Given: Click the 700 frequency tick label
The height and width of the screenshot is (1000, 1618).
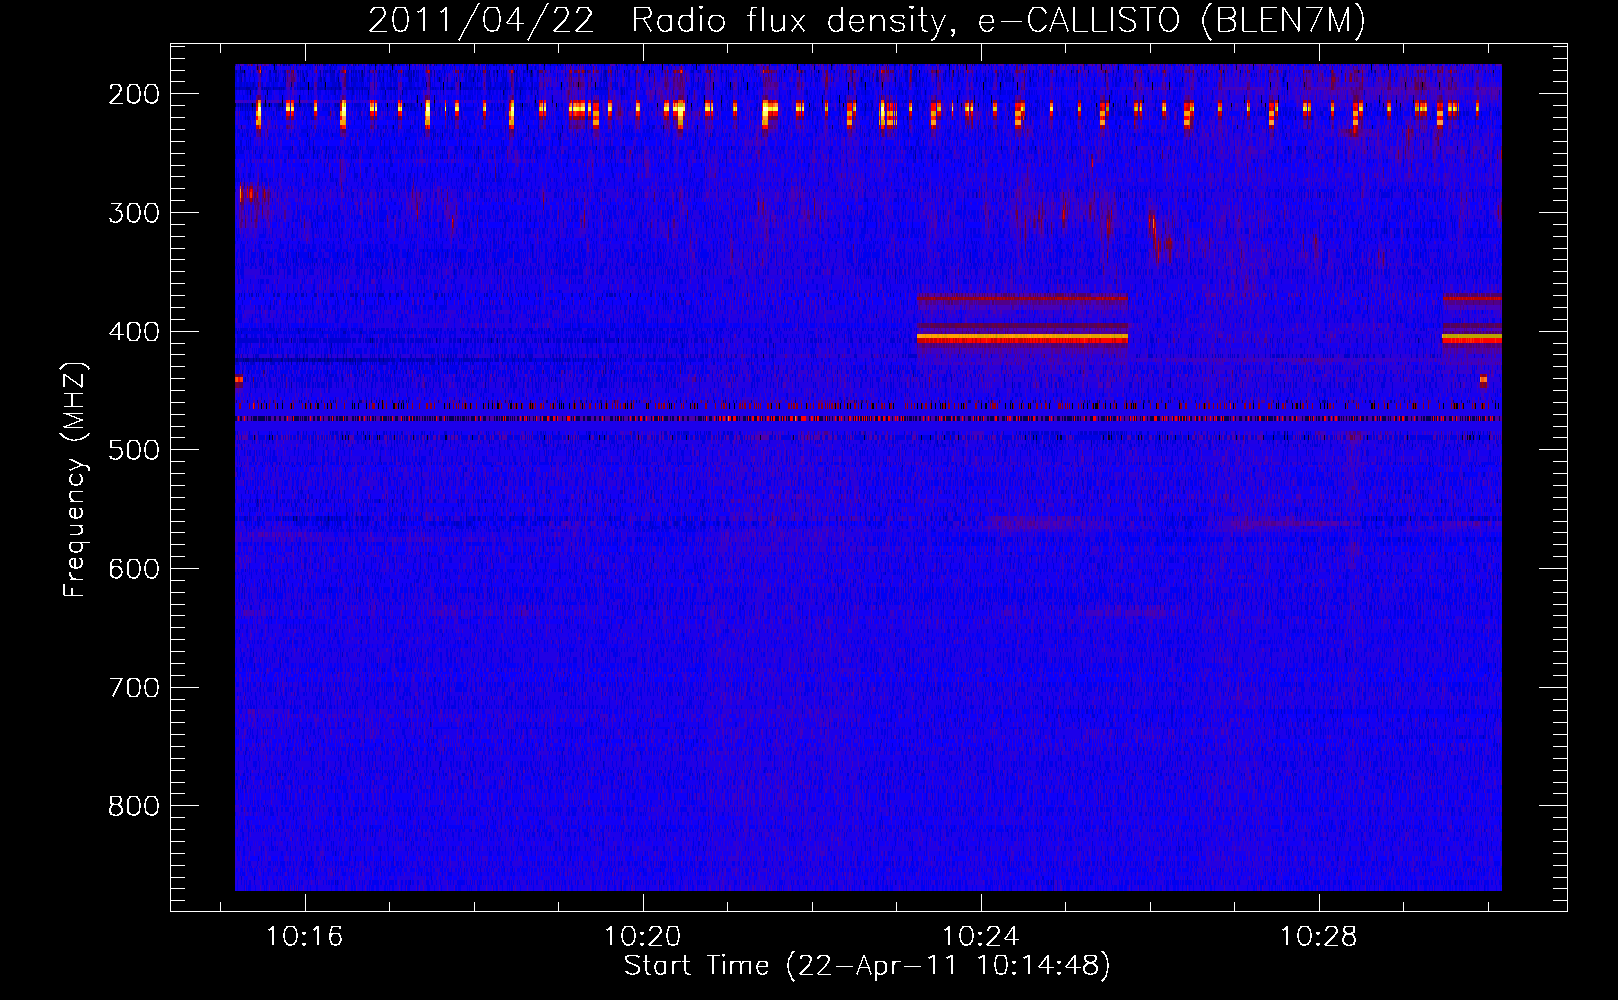Looking at the screenshot, I should click(x=134, y=688).
